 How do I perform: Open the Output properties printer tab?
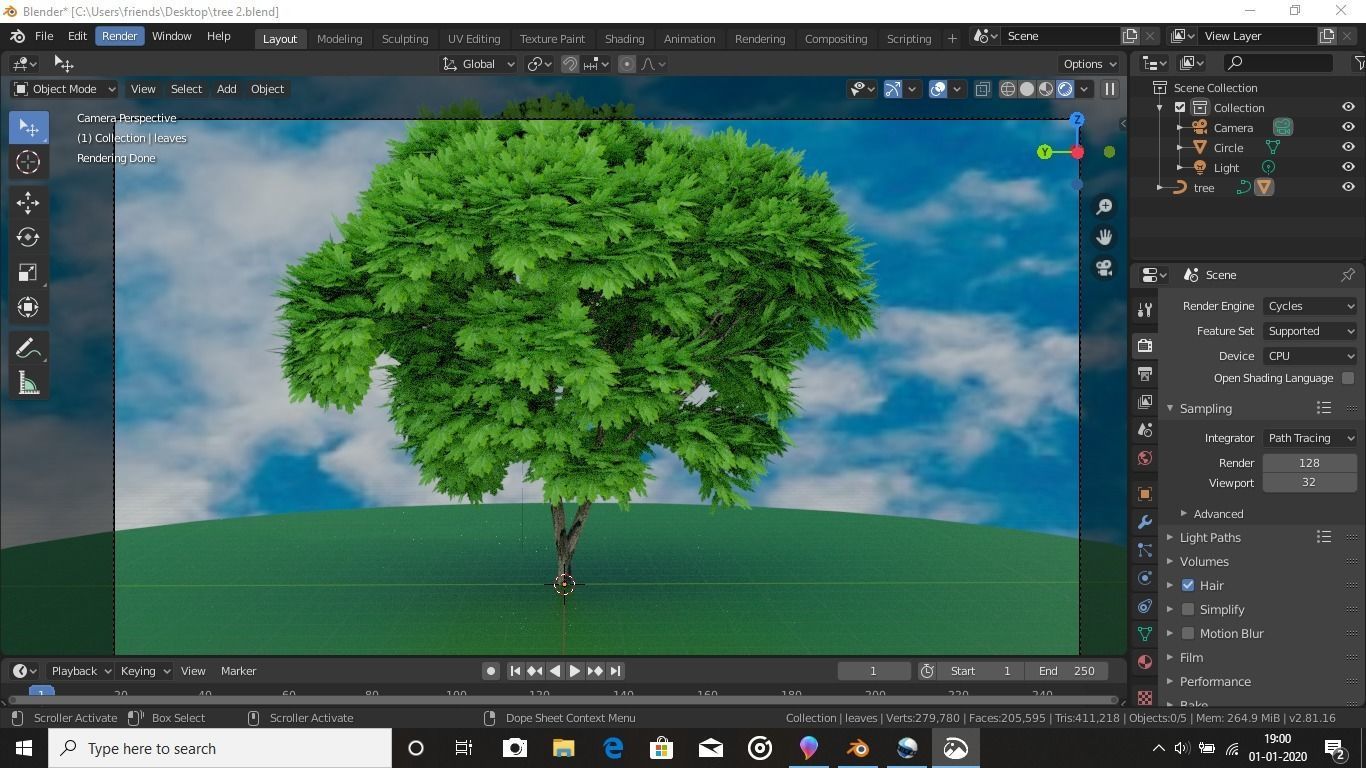(1145, 373)
